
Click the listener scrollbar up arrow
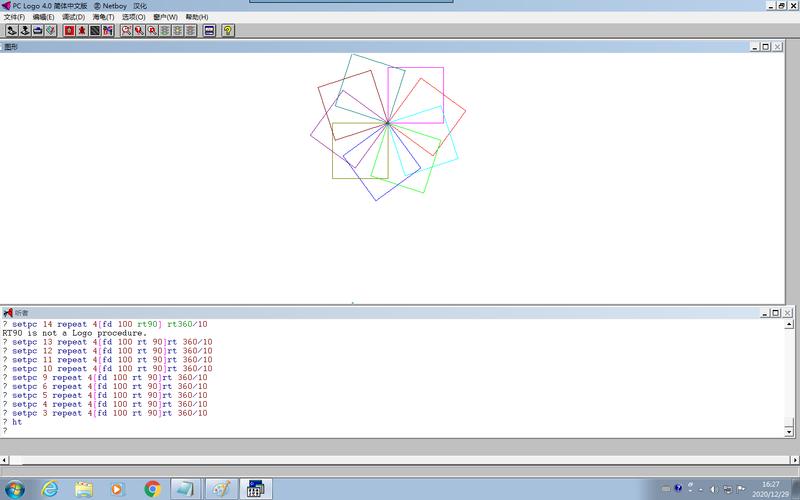click(789, 324)
